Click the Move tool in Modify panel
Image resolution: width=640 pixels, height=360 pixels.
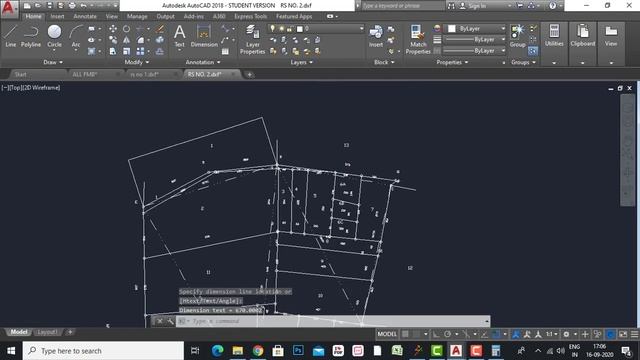pos(113,29)
